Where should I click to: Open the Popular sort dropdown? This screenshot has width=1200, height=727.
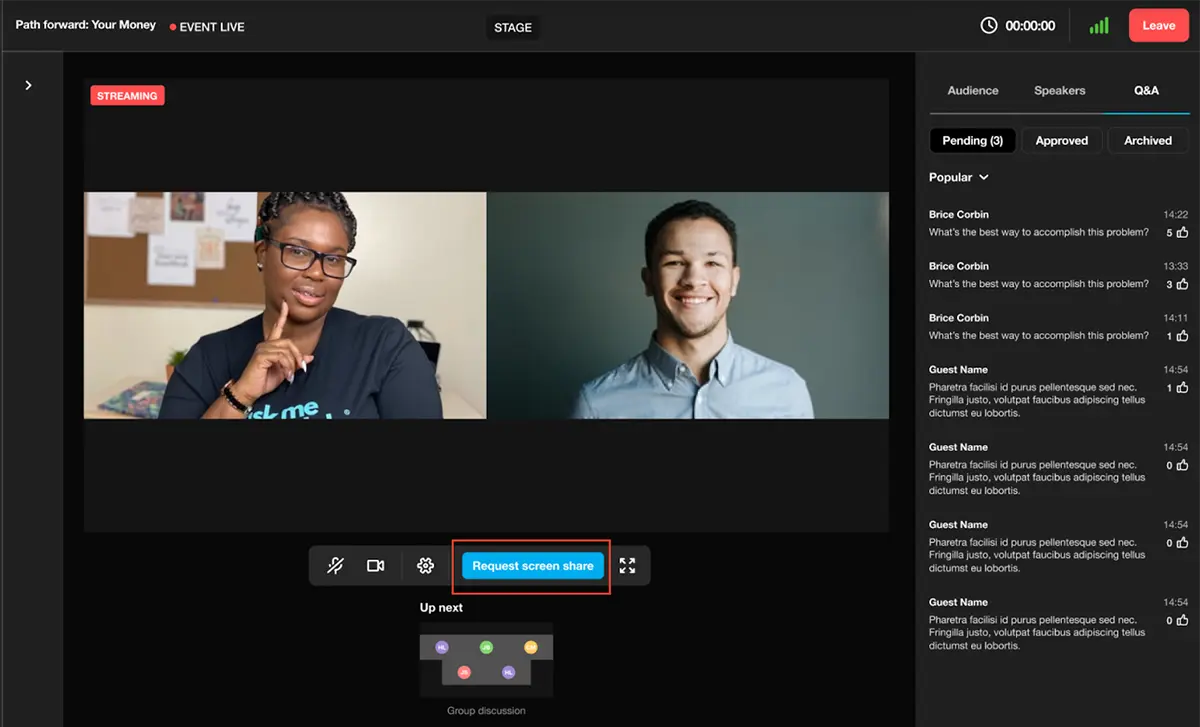(x=959, y=177)
